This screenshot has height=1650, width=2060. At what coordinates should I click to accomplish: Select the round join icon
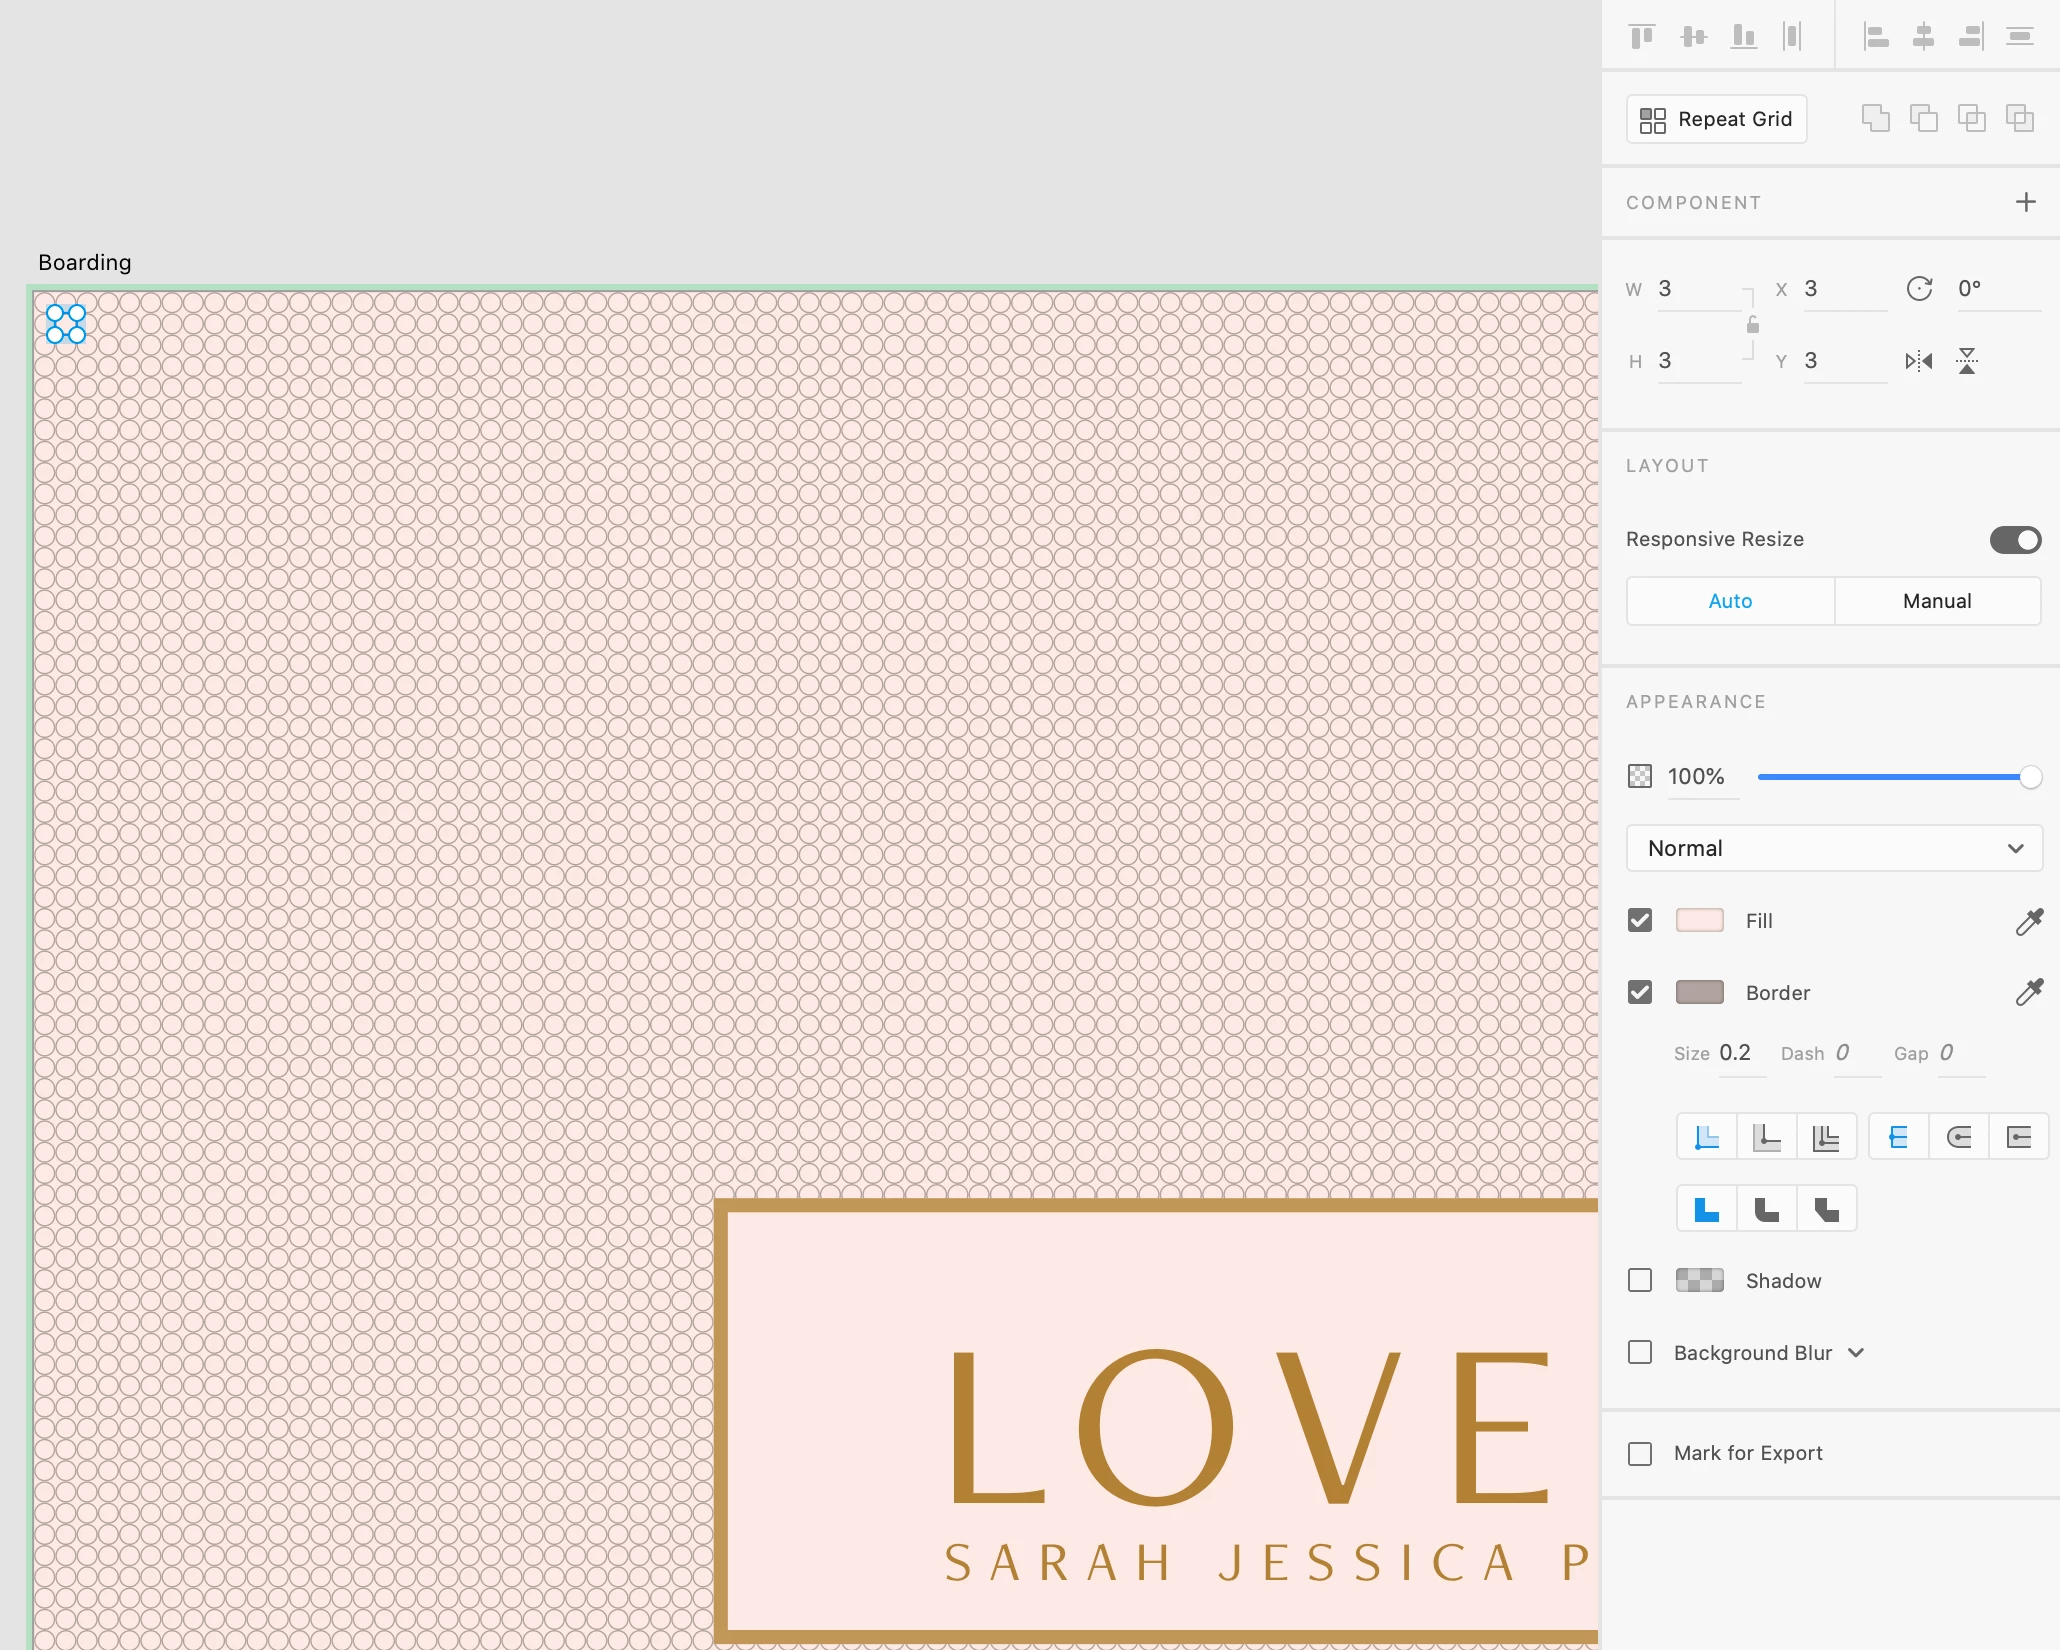[1767, 1209]
